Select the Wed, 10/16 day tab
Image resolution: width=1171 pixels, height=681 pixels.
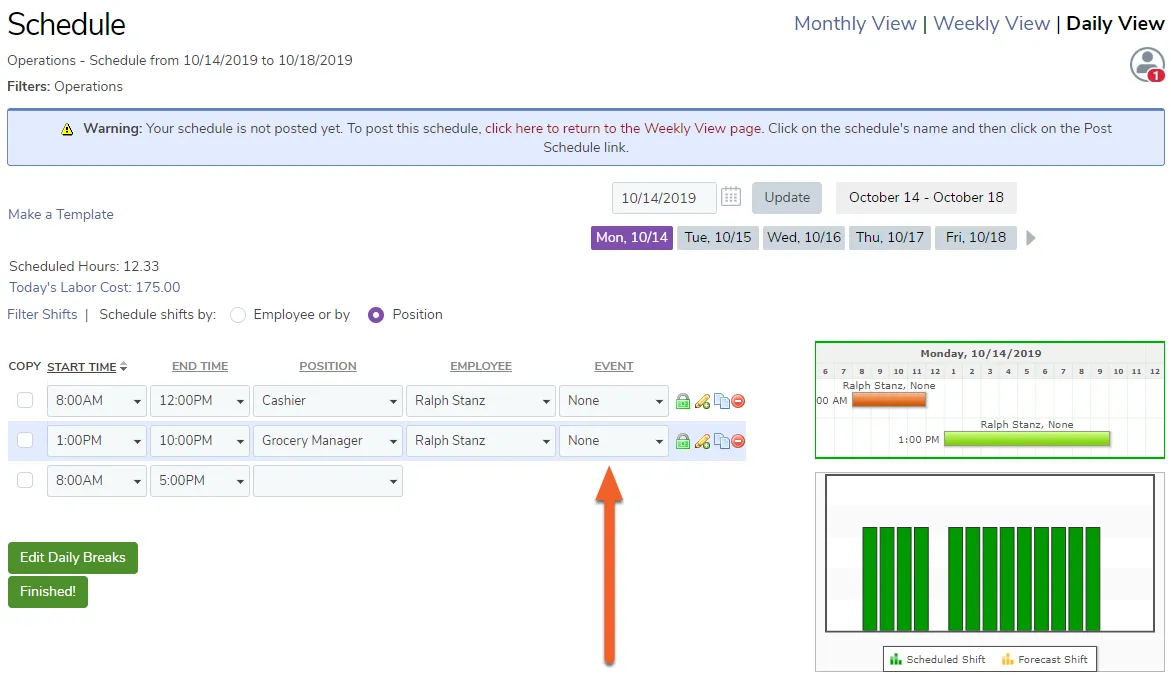[x=804, y=237]
